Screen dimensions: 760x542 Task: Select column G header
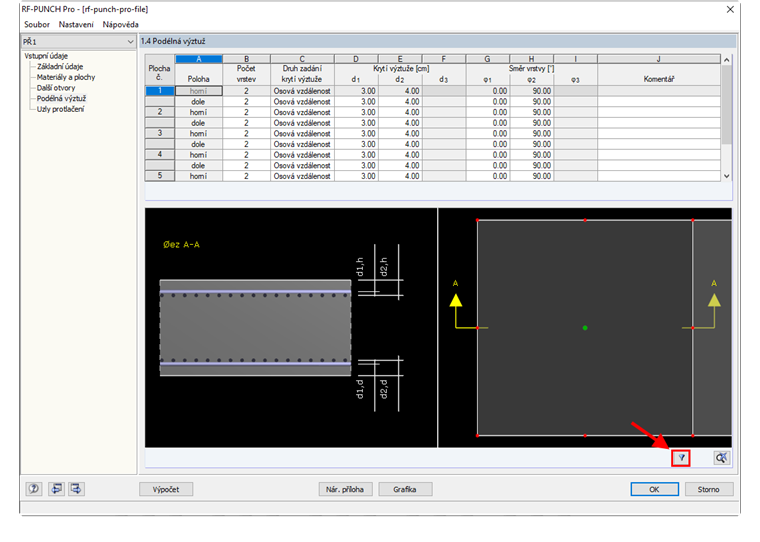[x=488, y=59]
